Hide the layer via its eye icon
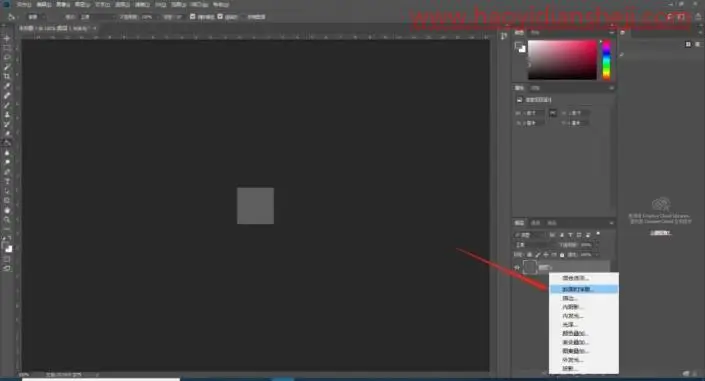Screen dimensions: 705x381 pos(517,267)
